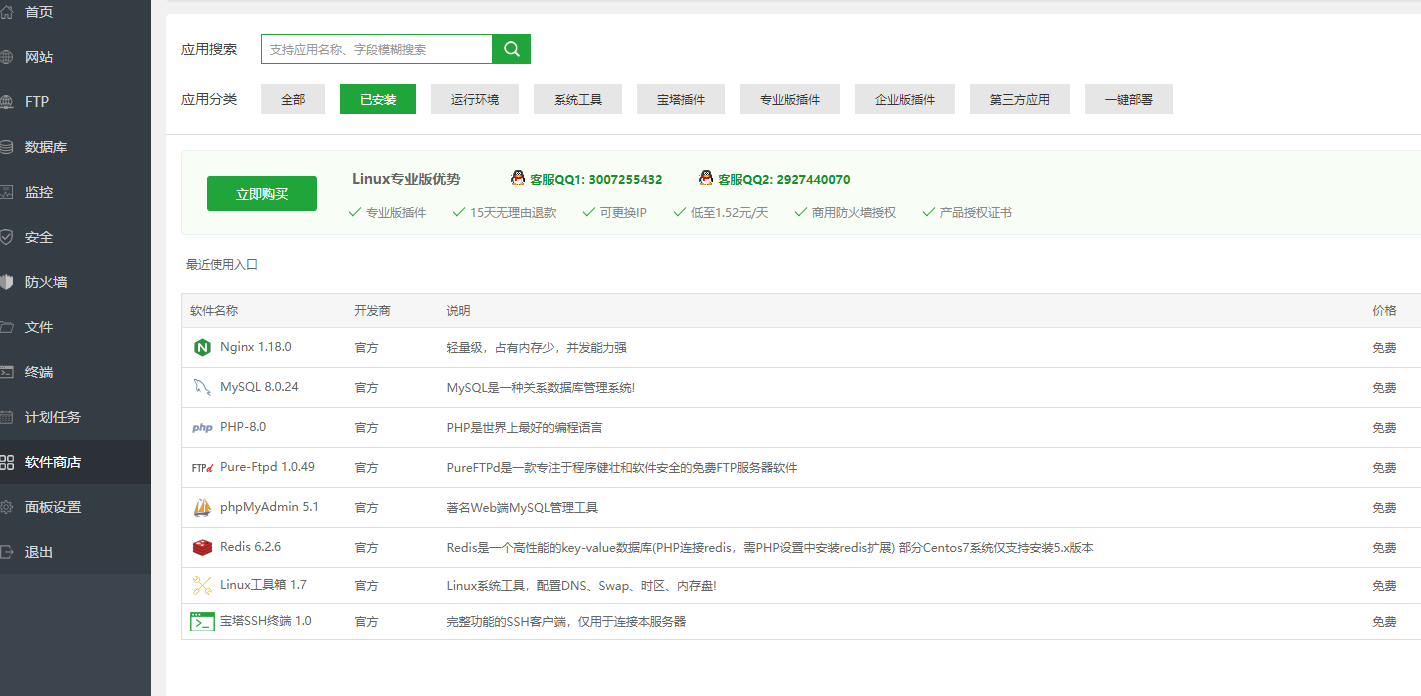Click the 网站 globe icon in sidebar

point(6,57)
